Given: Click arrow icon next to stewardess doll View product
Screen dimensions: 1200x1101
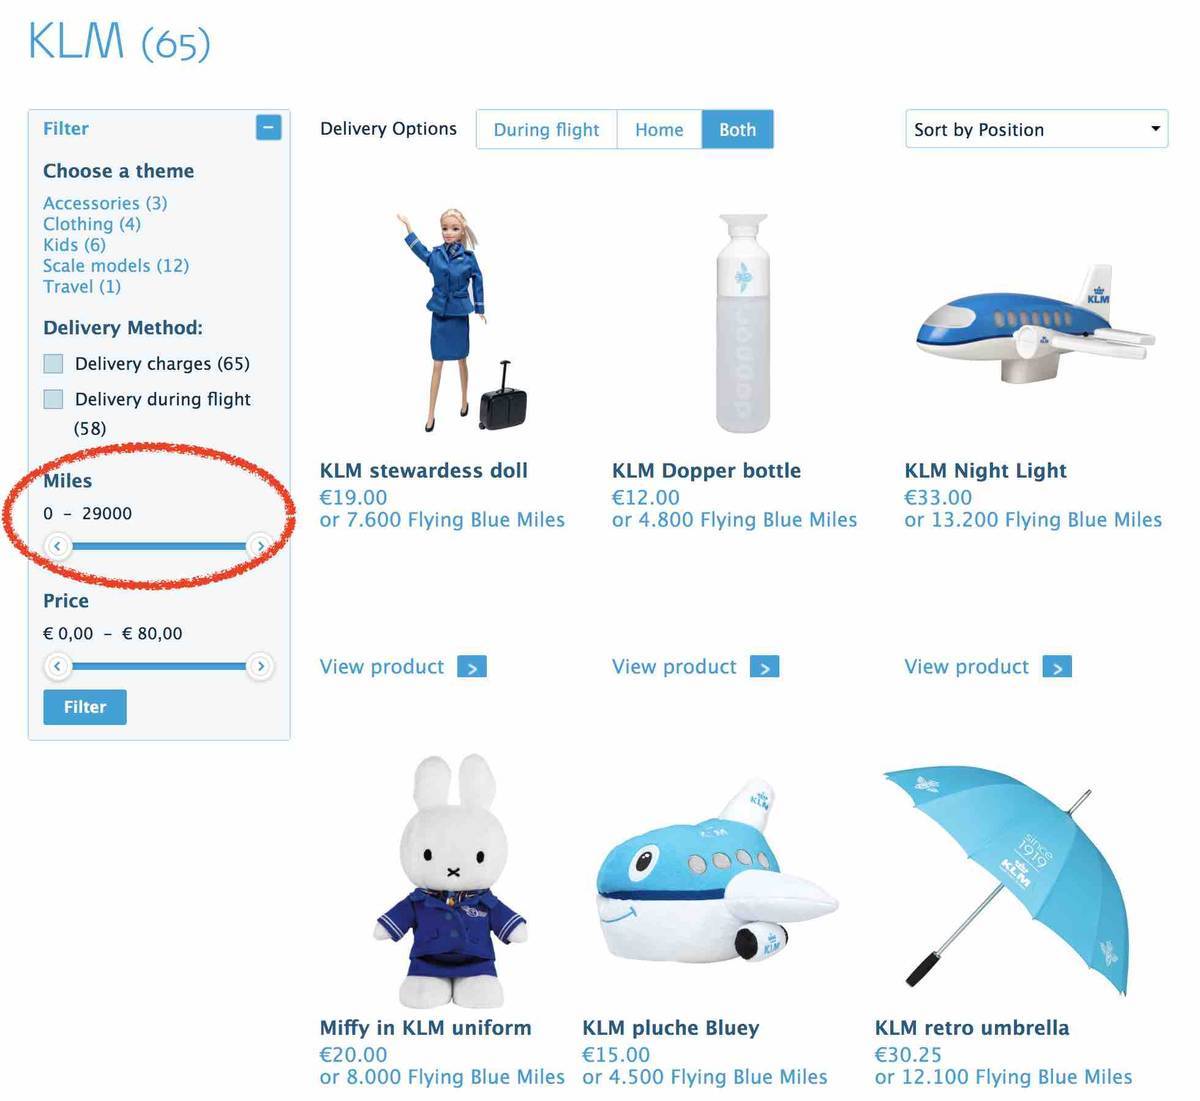Looking at the screenshot, I should [x=472, y=667].
